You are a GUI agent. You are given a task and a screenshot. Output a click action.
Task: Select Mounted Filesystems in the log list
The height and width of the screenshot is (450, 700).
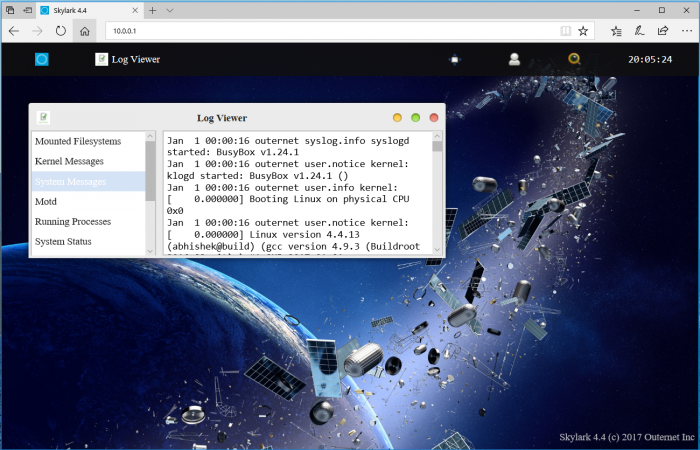tap(88, 141)
